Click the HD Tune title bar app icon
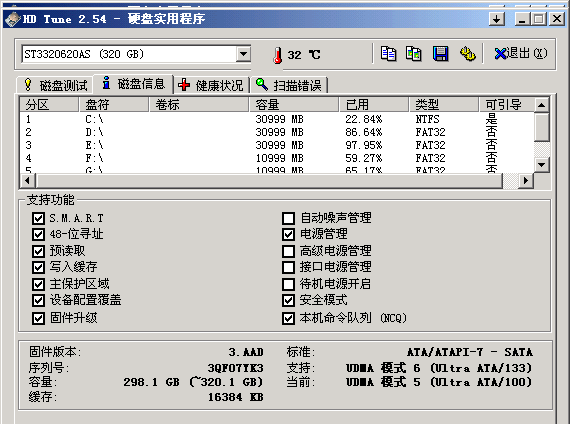This screenshot has height=424, width=570. coord(12,19)
